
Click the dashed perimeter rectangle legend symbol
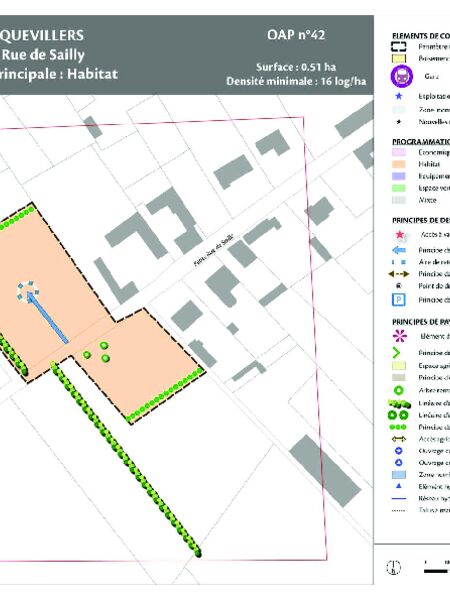[x=398, y=47]
